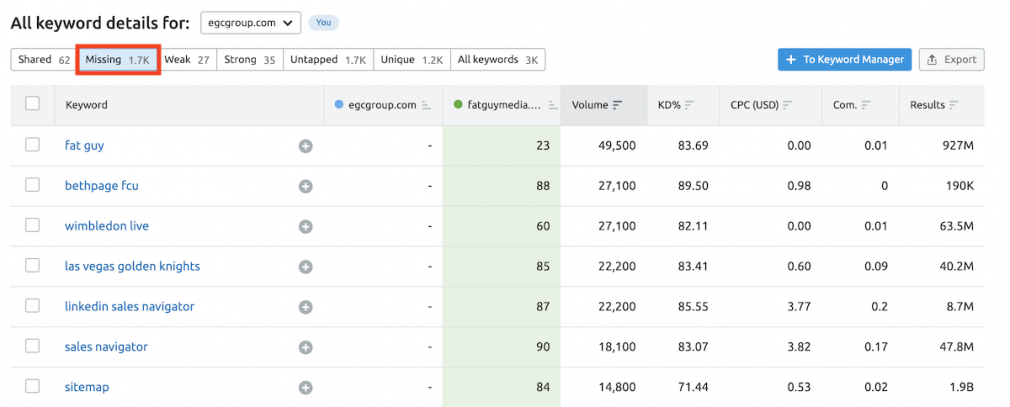Sort by KD% column sort icon
1010x407 pixels.
click(689, 105)
